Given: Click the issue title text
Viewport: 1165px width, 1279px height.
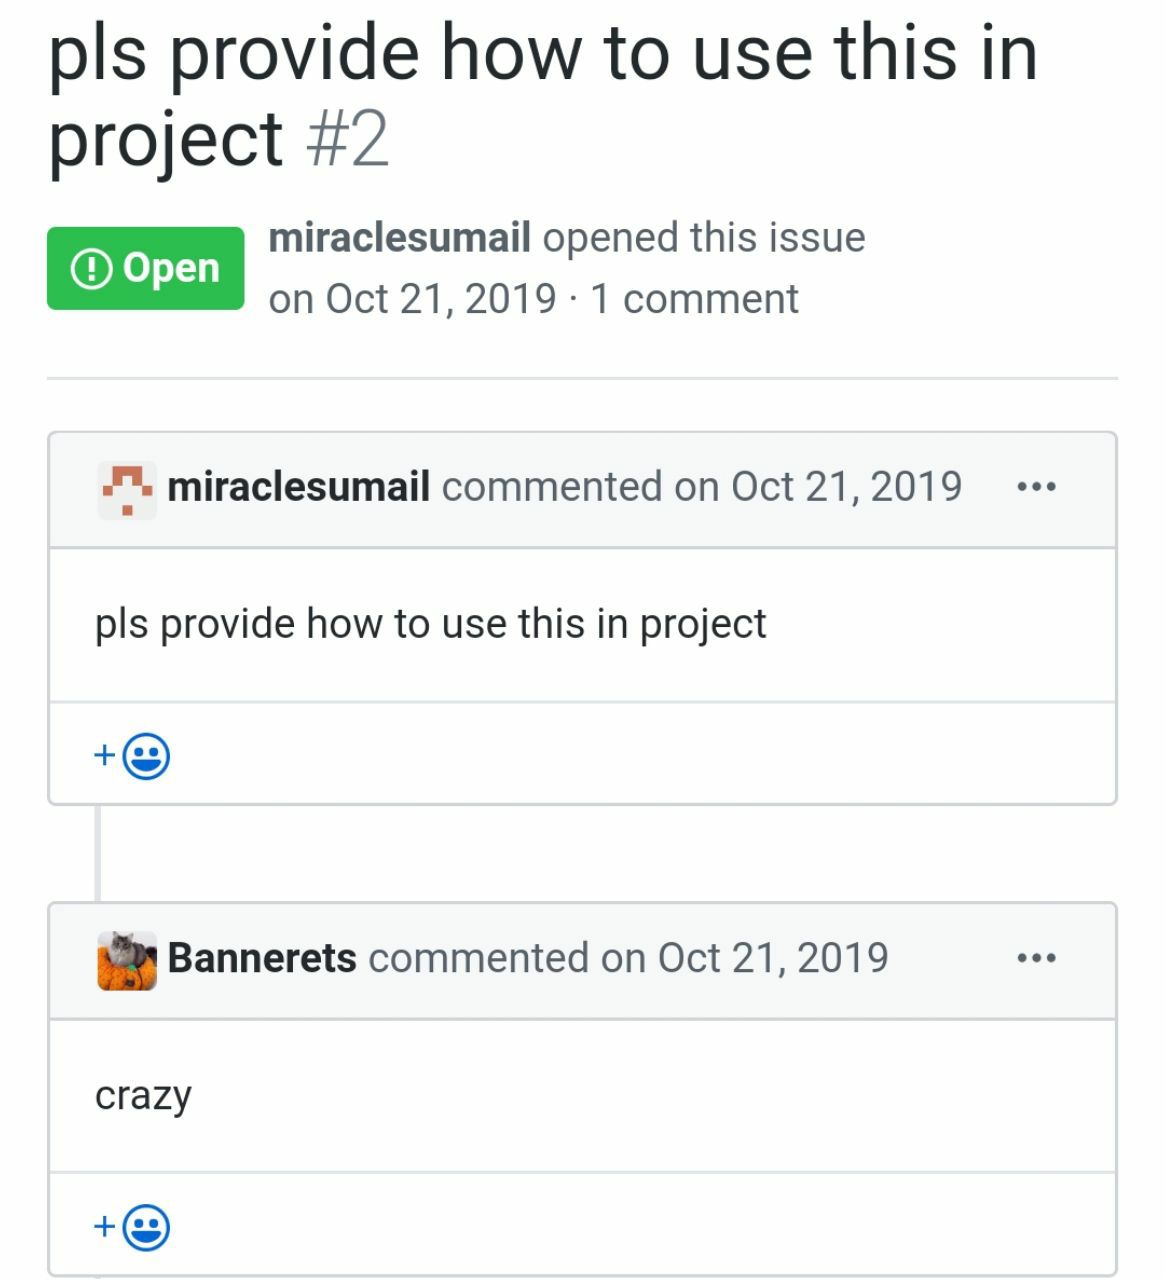Looking at the screenshot, I should click(543, 95).
